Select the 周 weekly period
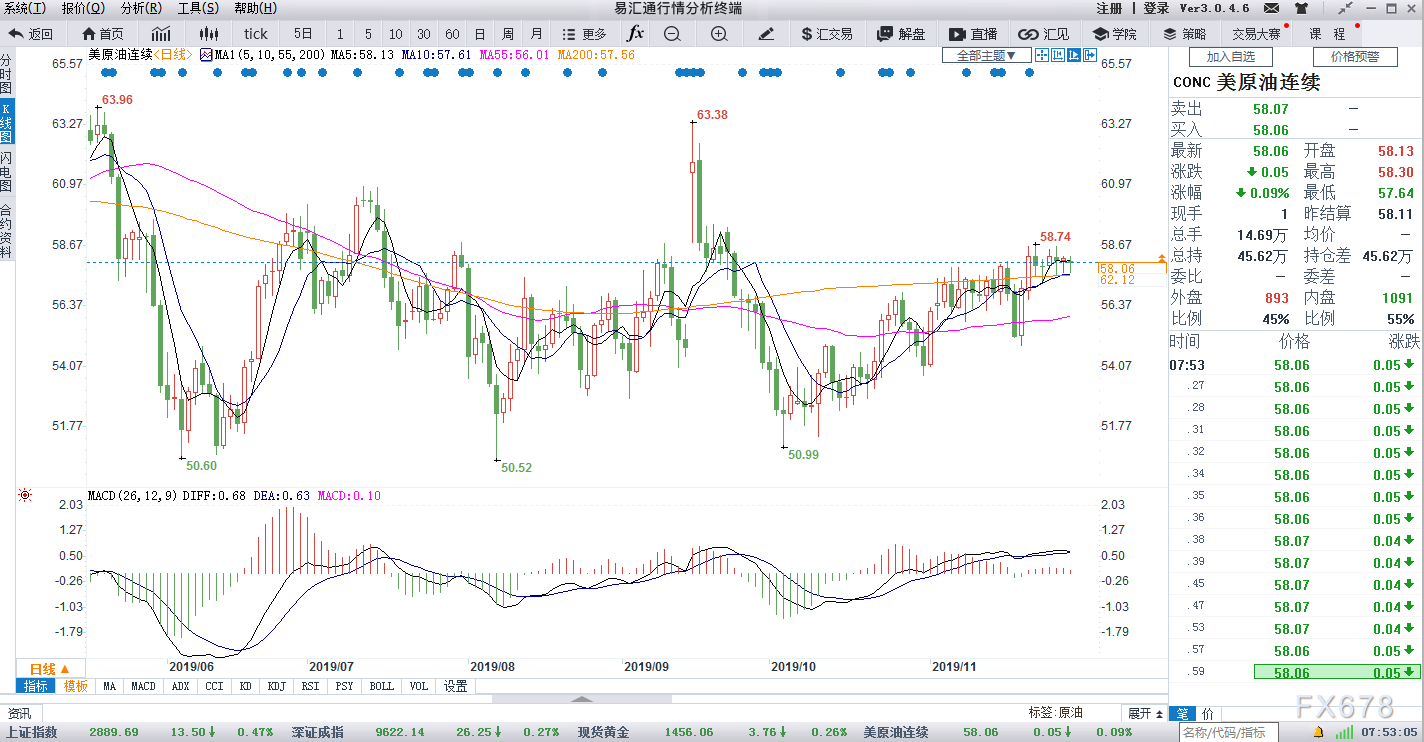This screenshot has width=1424, height=742. 508,34
